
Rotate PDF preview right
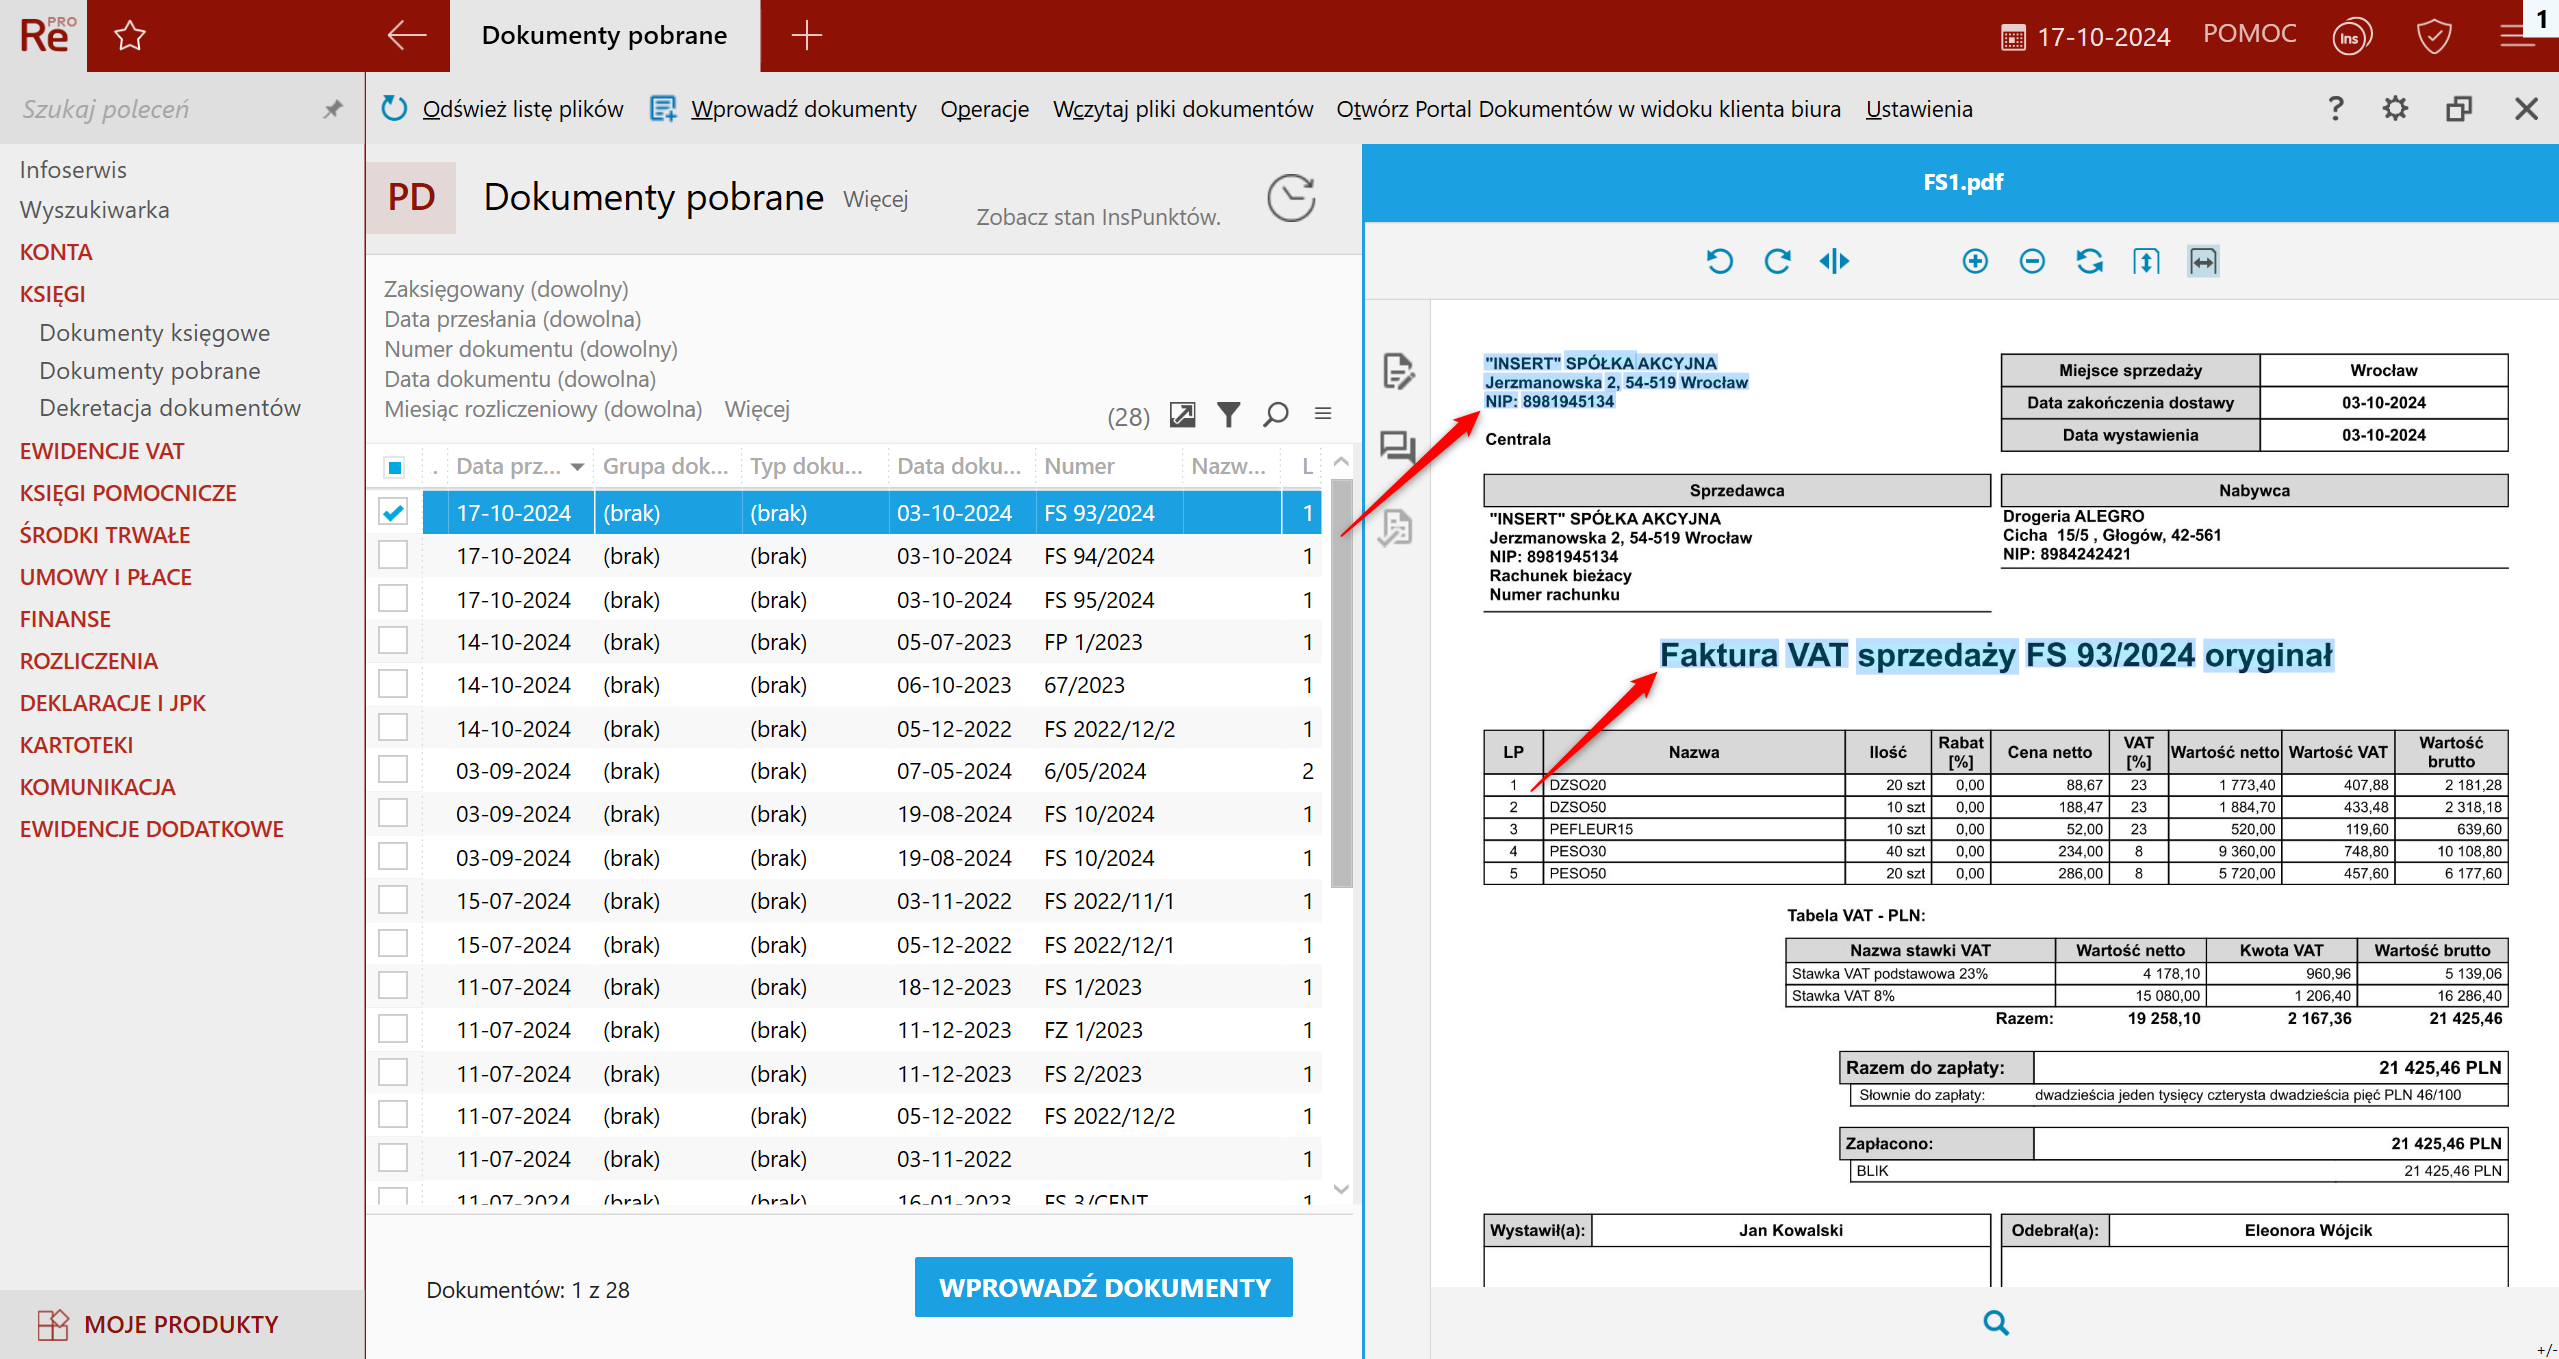click(1777, 262)
